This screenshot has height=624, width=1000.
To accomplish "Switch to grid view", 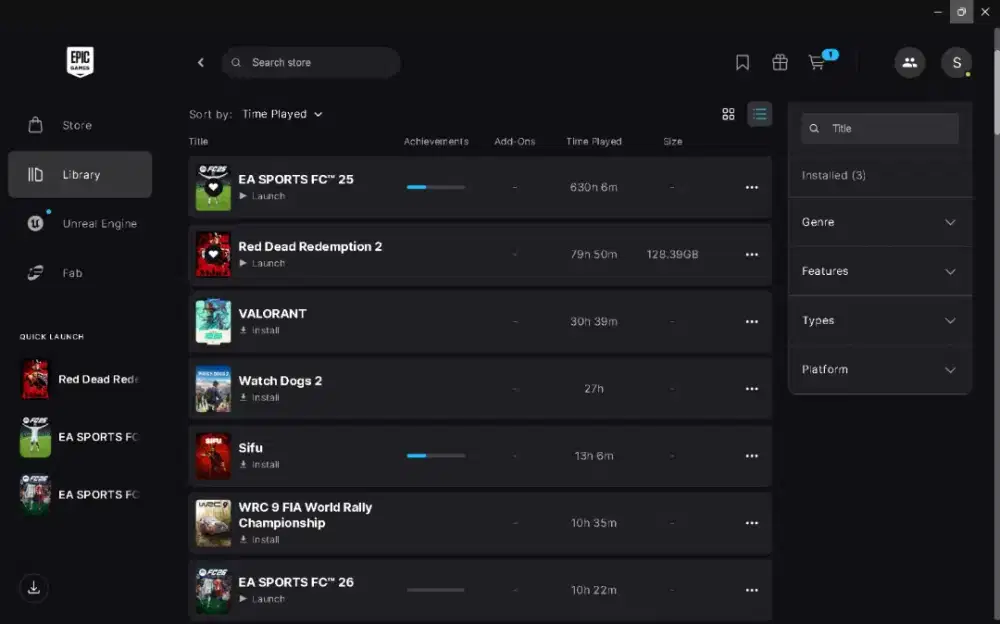I will click(x=728, y=114).
